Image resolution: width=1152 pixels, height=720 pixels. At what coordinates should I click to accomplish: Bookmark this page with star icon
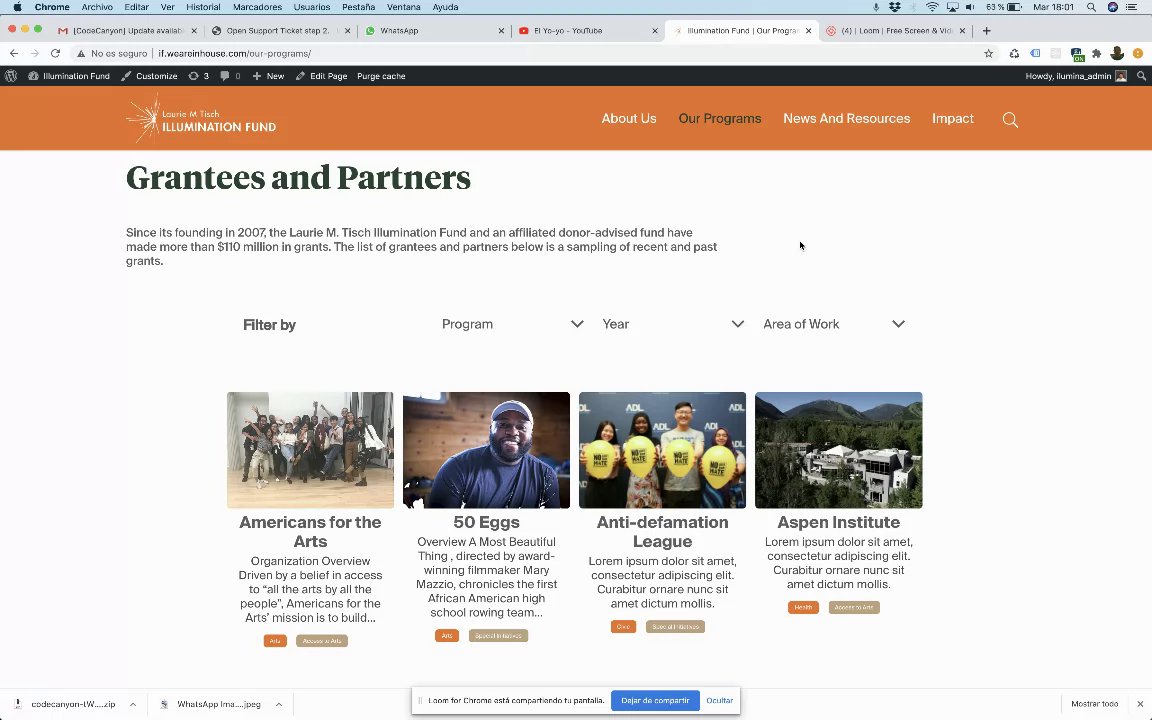(988, 53)
